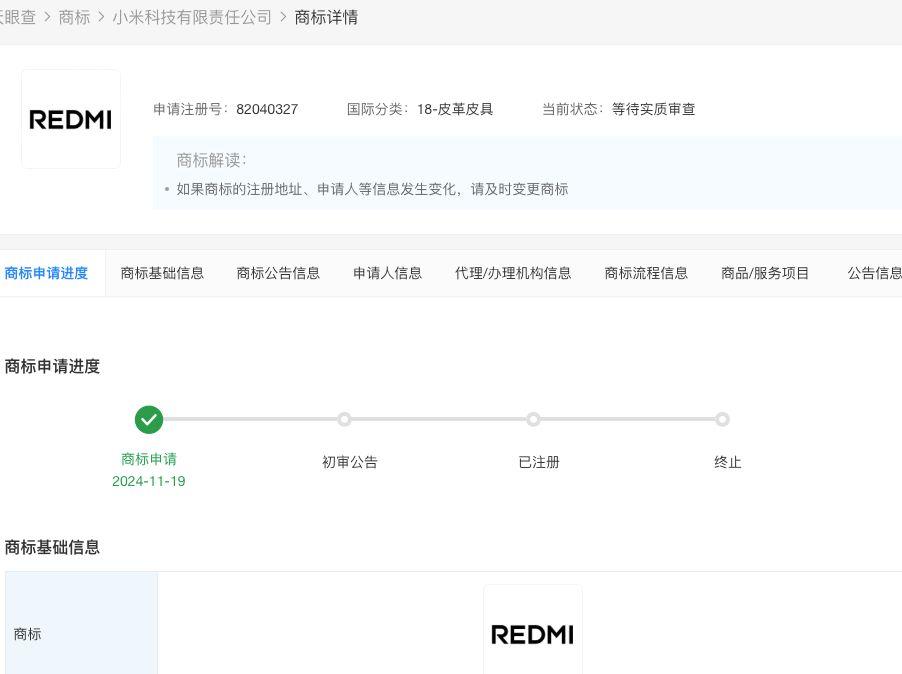This screenshot has width=902, height=674.
Task: Click the 商标 table row label
Action: click(28, 634)
